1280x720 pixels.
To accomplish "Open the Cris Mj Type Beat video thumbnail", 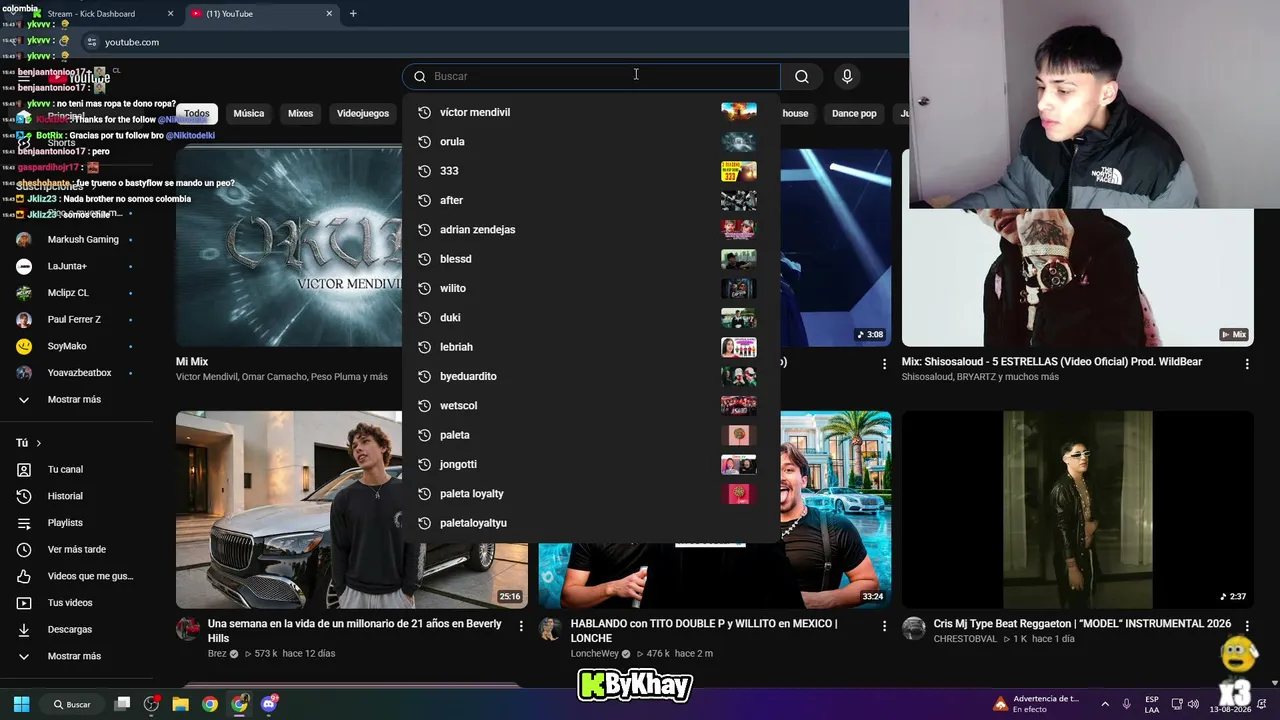I will (x=1078, y=509).
